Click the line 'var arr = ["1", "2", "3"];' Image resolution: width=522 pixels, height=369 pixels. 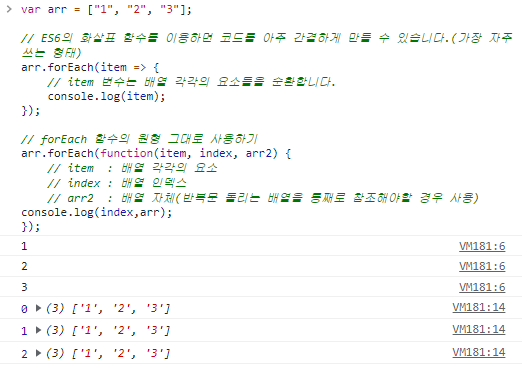pyautogui.click(x=106, y=9)
